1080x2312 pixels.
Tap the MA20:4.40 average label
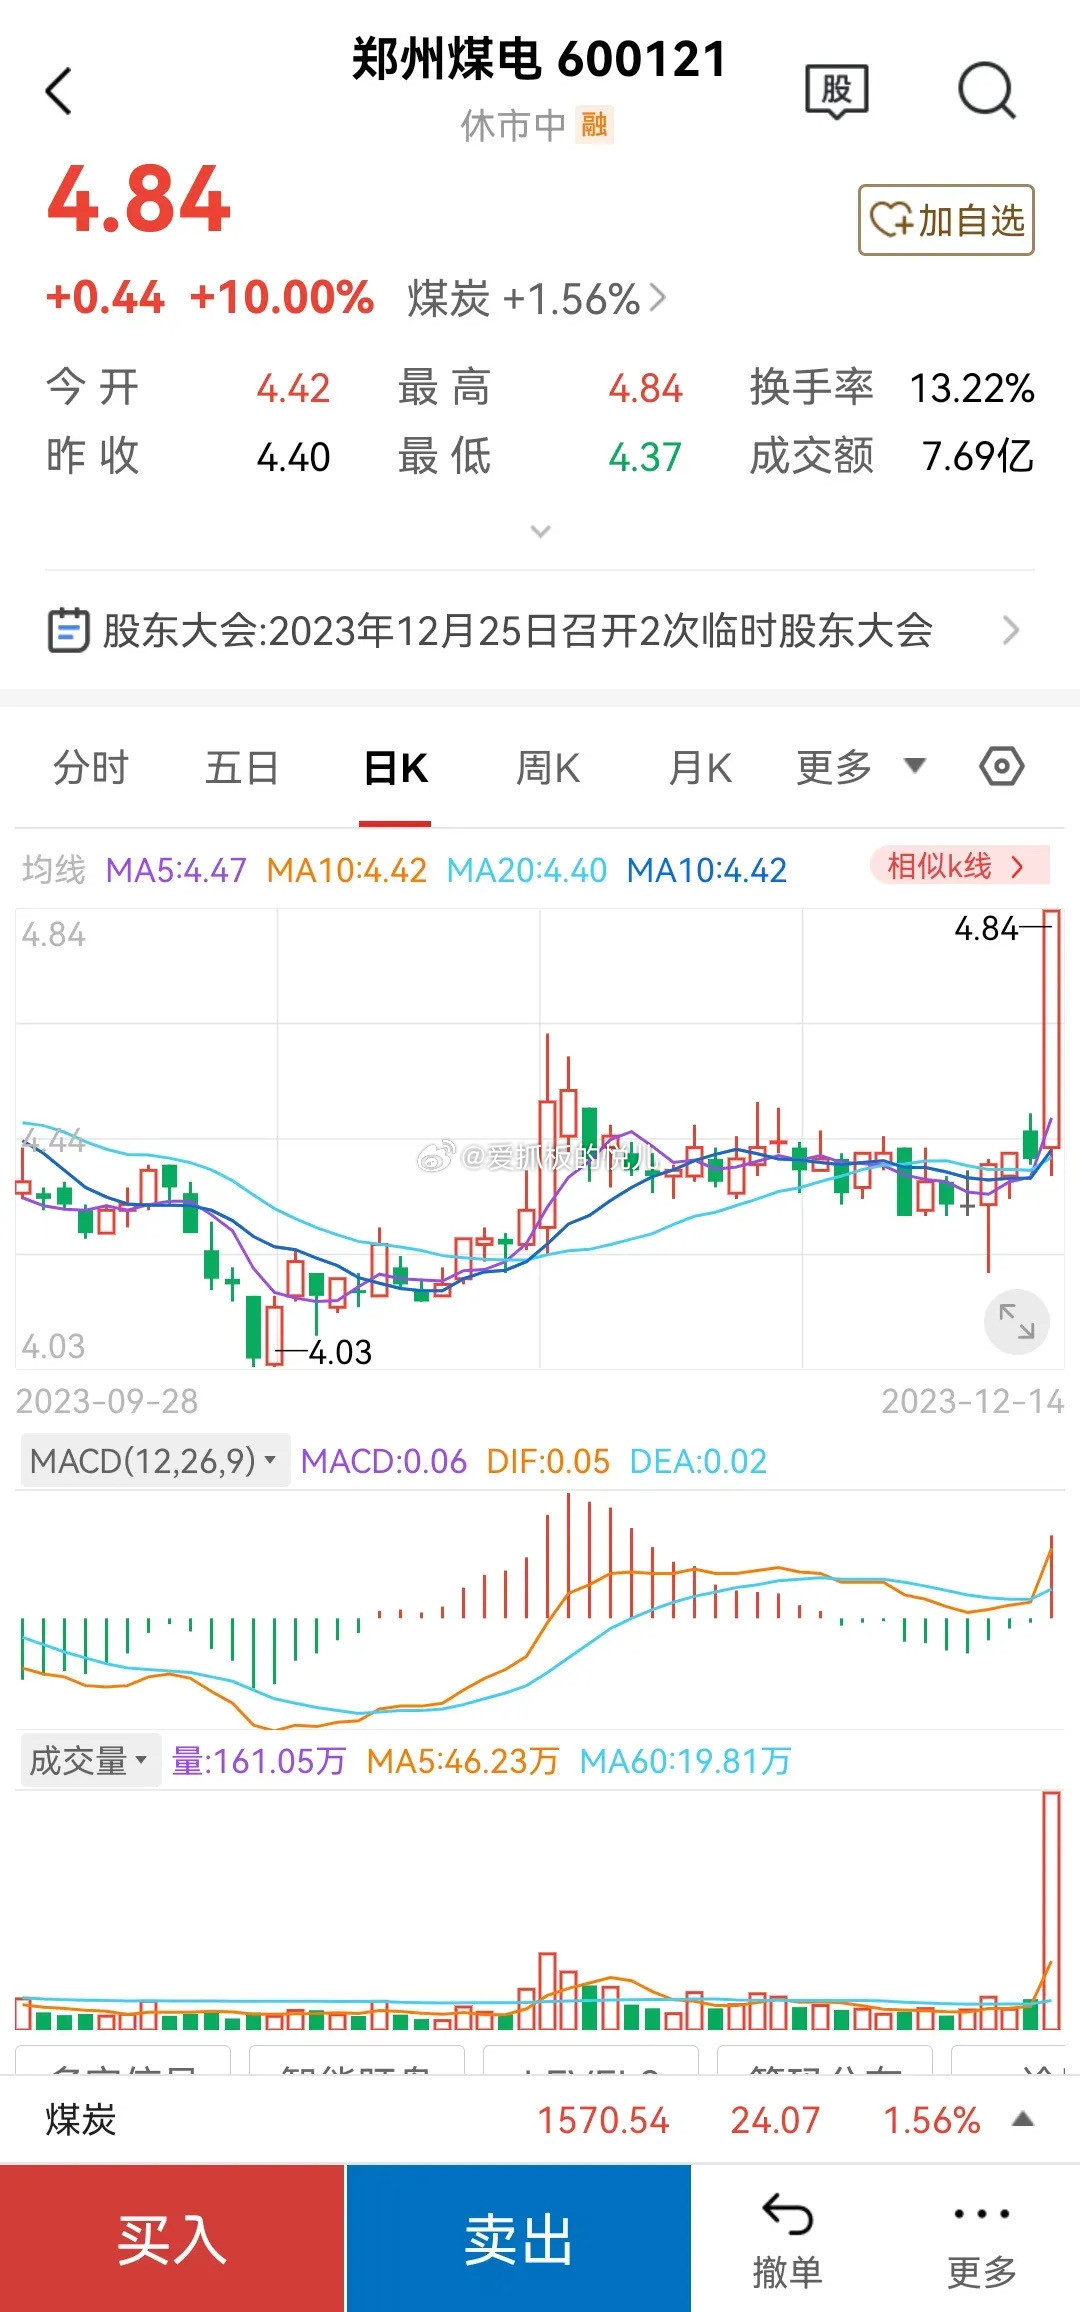coord(526,870)
